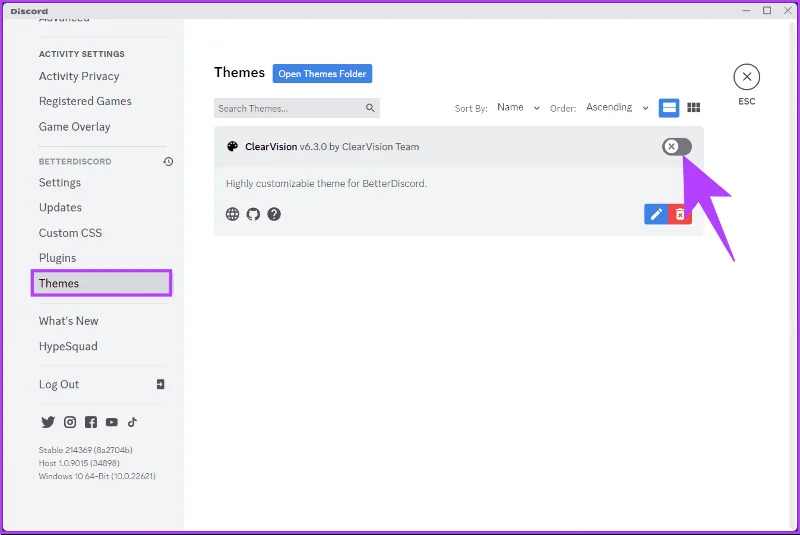Edit the ClearVision theme with pencil icon
This screenshot has height=535, width=800.
(656, 214)
